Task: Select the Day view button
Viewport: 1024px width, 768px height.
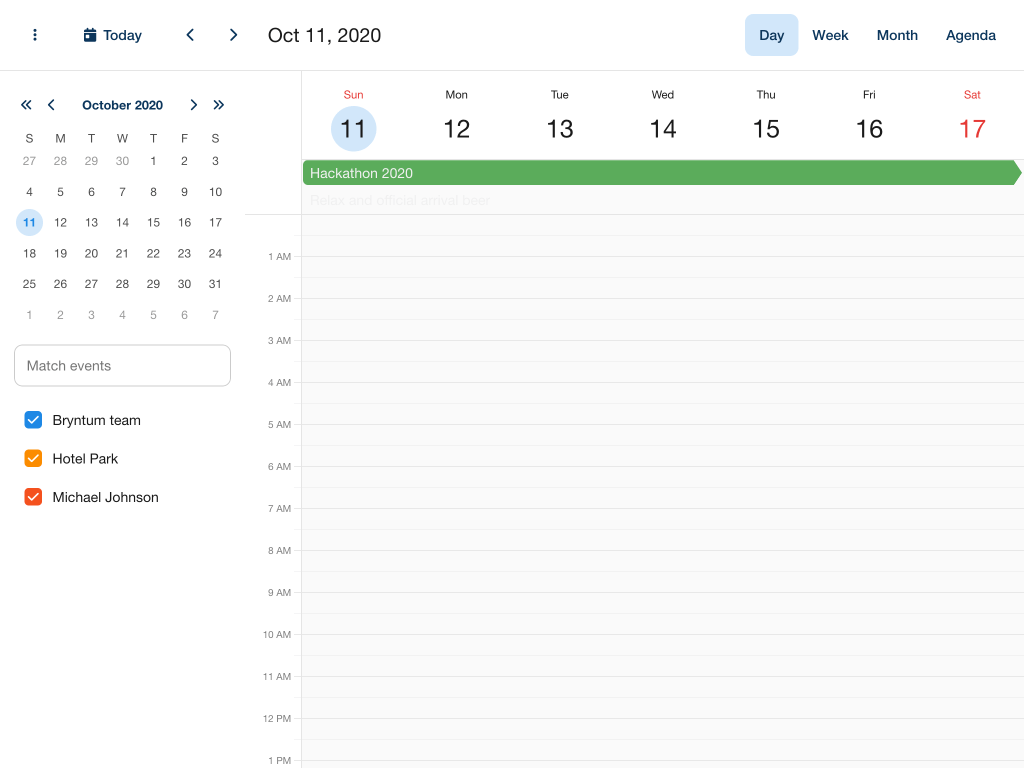Action: [x=771, y=35]
